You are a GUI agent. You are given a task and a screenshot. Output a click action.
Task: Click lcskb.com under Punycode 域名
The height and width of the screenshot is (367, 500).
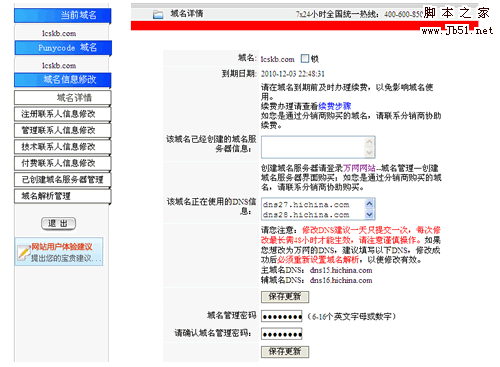(59, 66)
